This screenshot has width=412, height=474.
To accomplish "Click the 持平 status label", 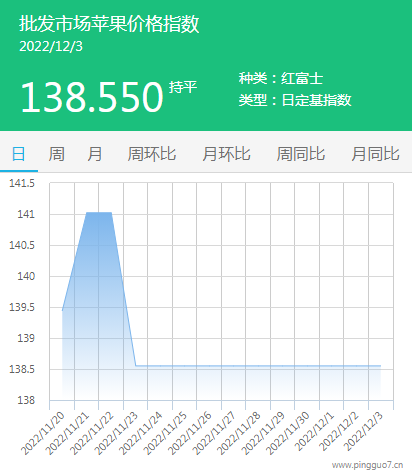I will coord(183,87).
